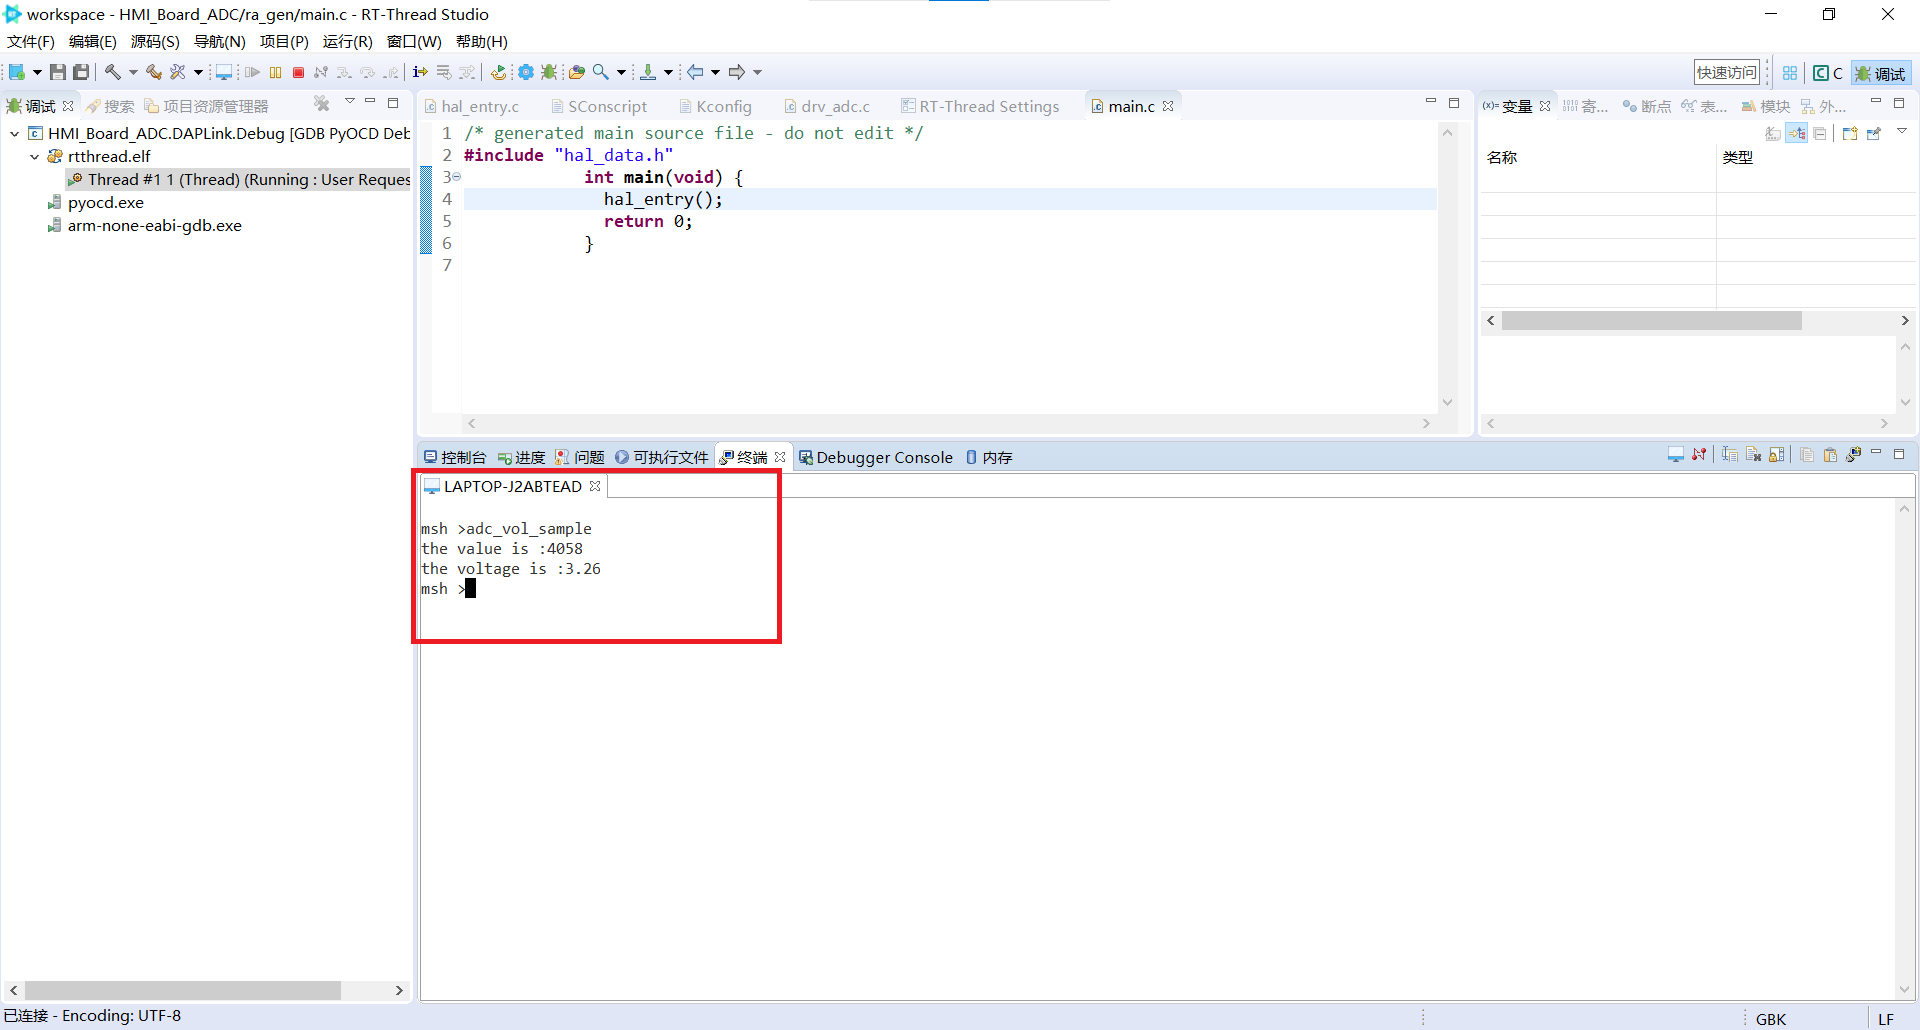The image size is (1920, 1030).
Task: Click the red Terminate (stop) icon
Action: (x=298, y=72)
